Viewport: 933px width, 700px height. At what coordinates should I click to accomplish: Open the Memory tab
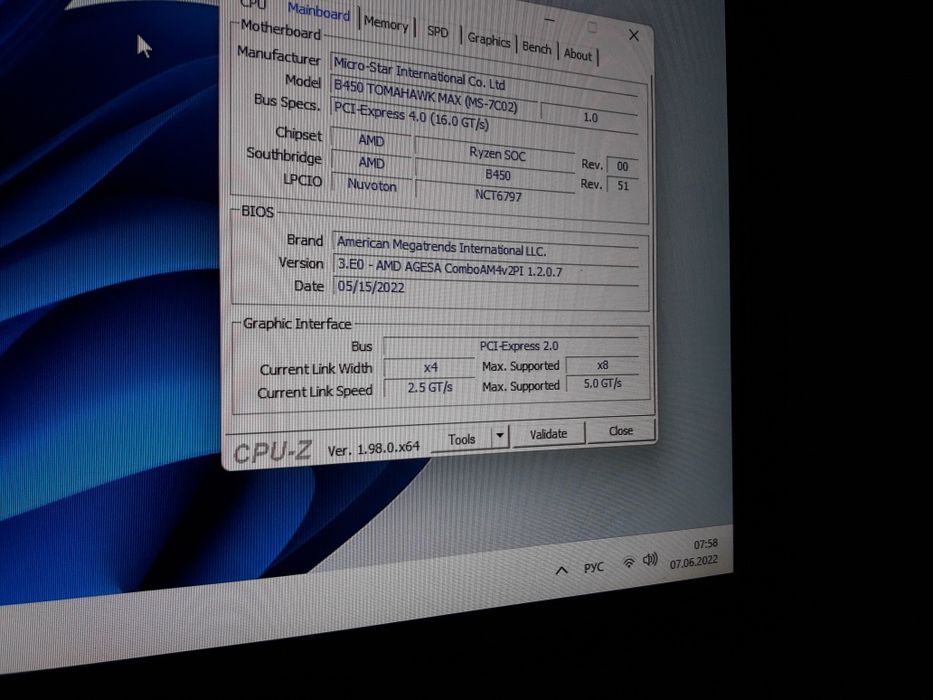pyautogui.click(x=386, y=24)
